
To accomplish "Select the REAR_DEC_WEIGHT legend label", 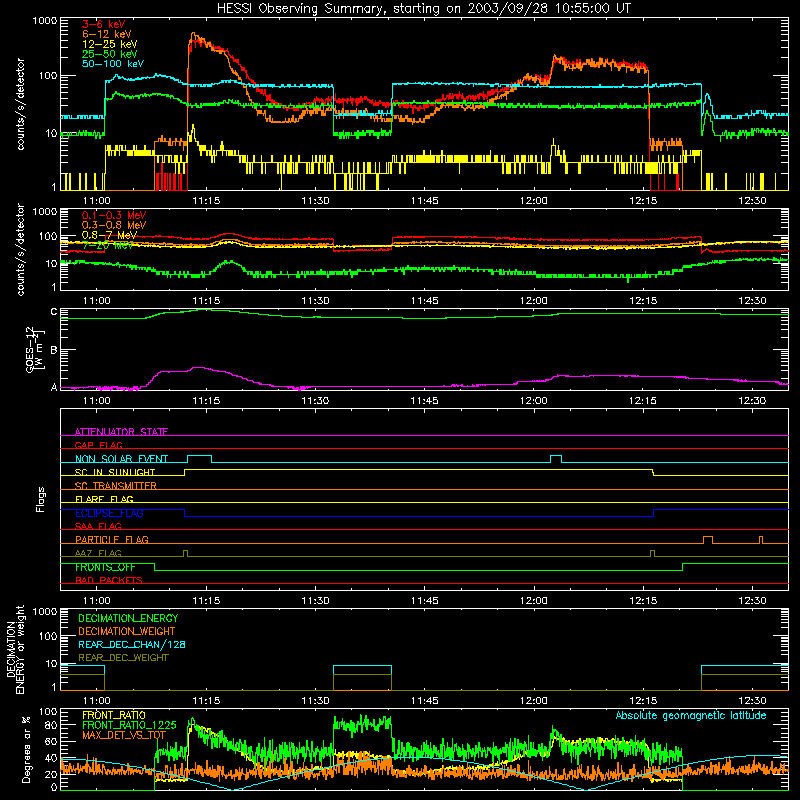I will pyautogui.click(x=123, y=658).
